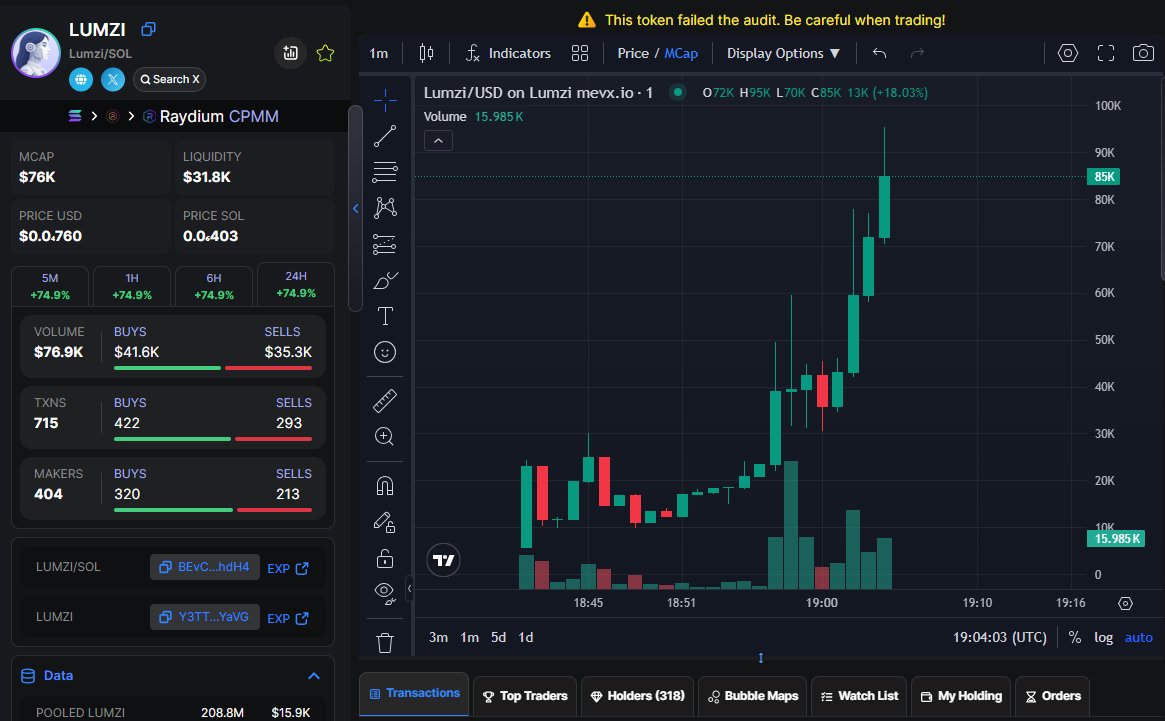Screen dimensions: 1165x721
Task: Select the 1H change period
Action: point(132,286)
